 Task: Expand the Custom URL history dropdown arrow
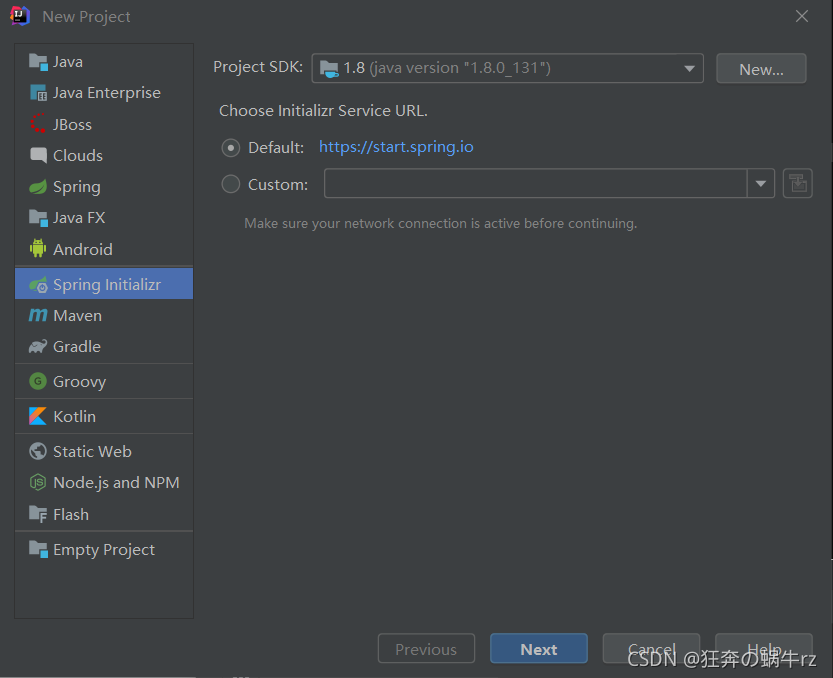761,183
